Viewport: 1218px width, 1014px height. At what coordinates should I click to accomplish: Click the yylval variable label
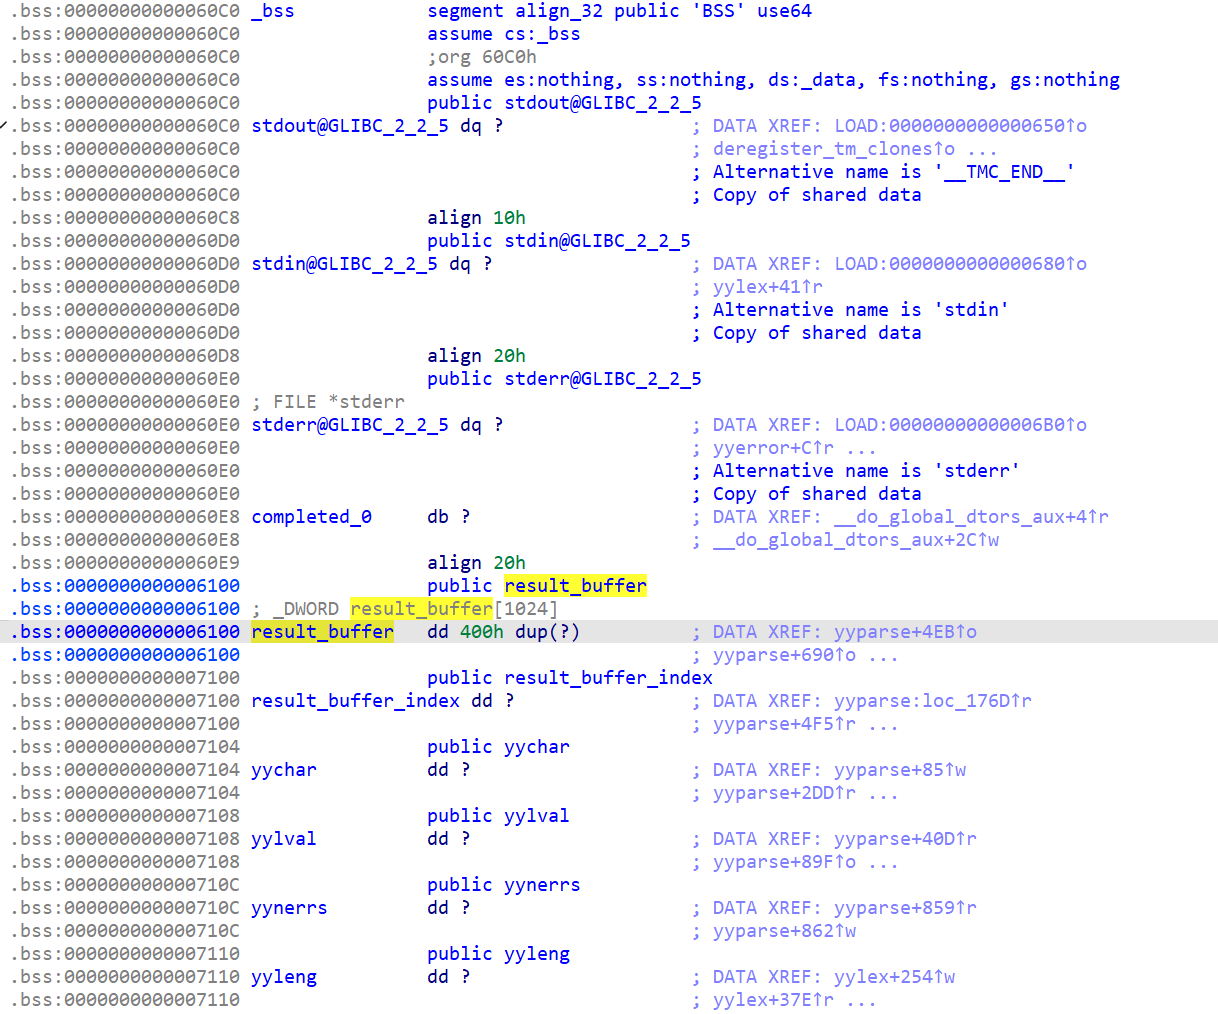(283, 839)
